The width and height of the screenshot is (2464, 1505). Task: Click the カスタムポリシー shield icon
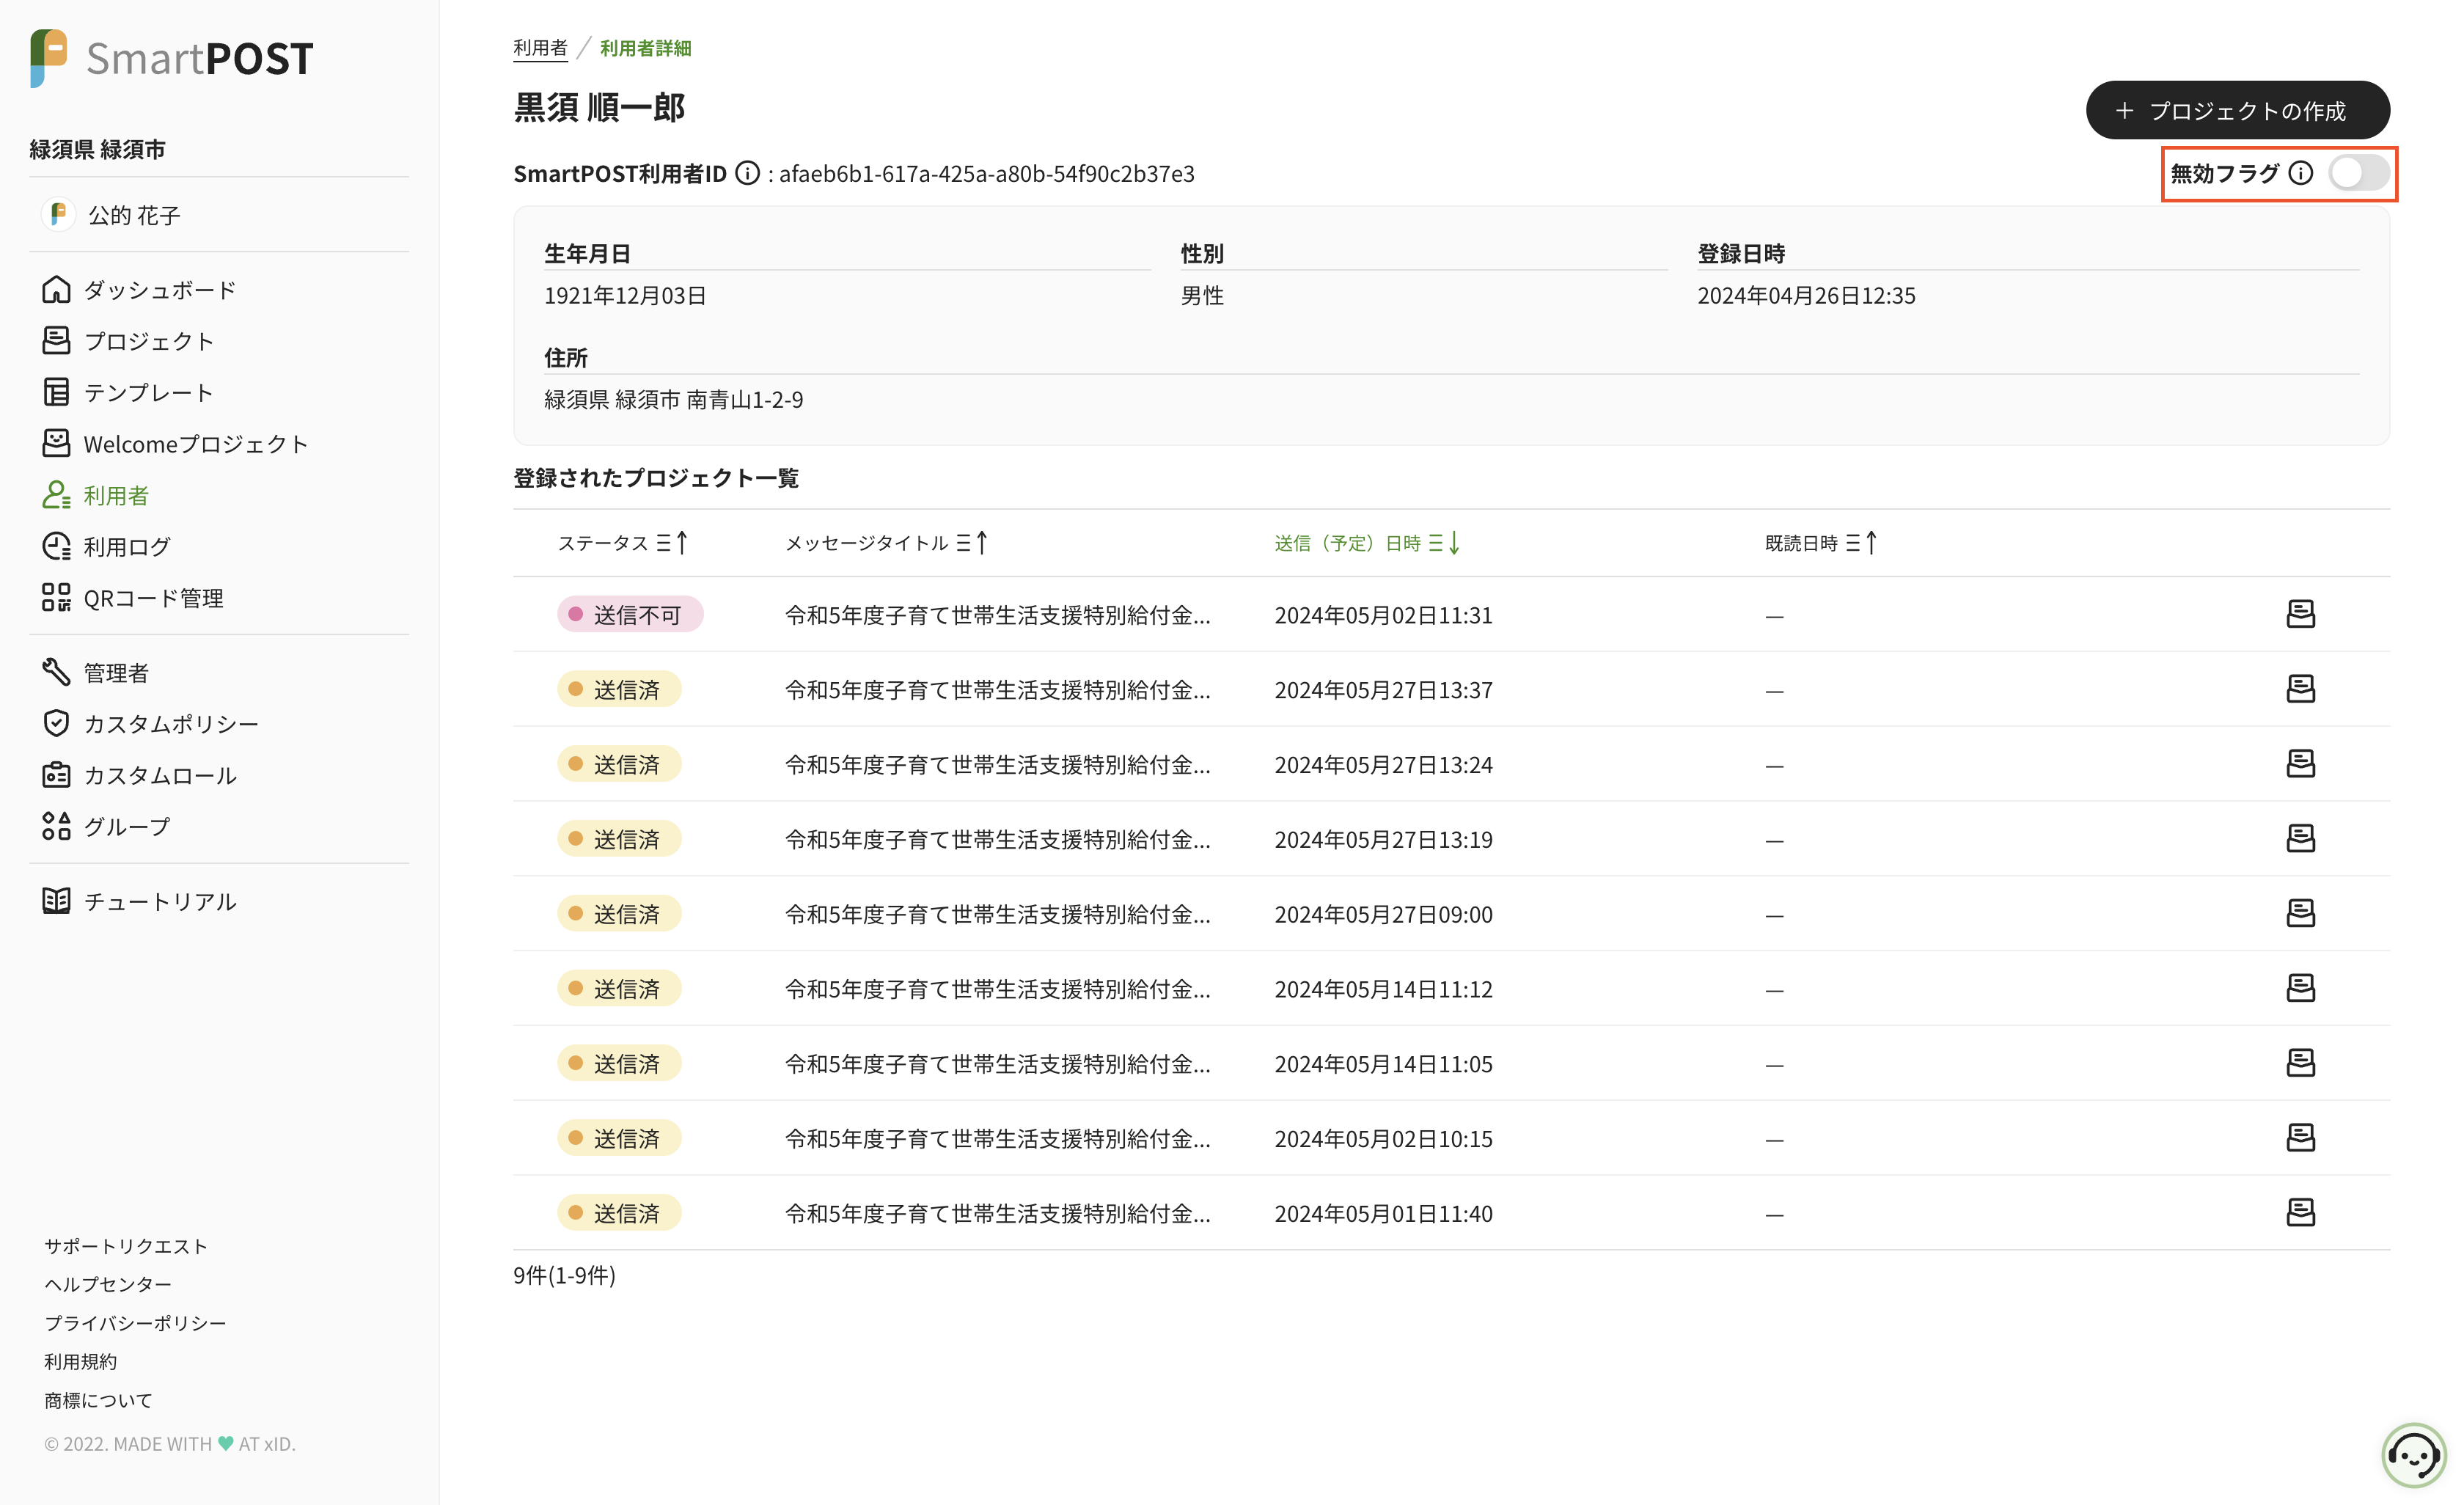(x=56, y=723)
